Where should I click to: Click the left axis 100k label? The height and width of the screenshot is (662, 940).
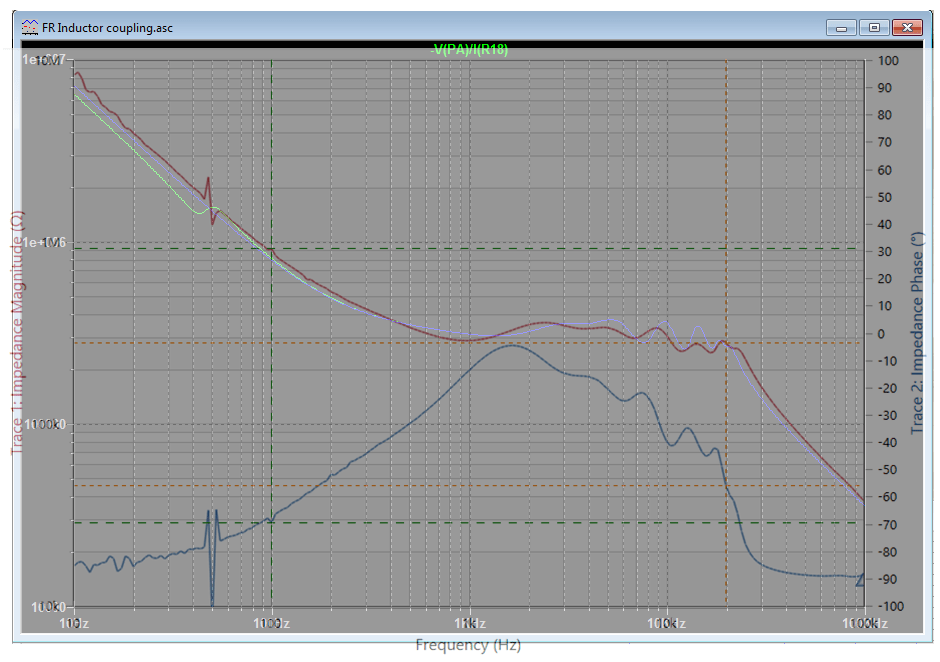click(x=42, y=425)
